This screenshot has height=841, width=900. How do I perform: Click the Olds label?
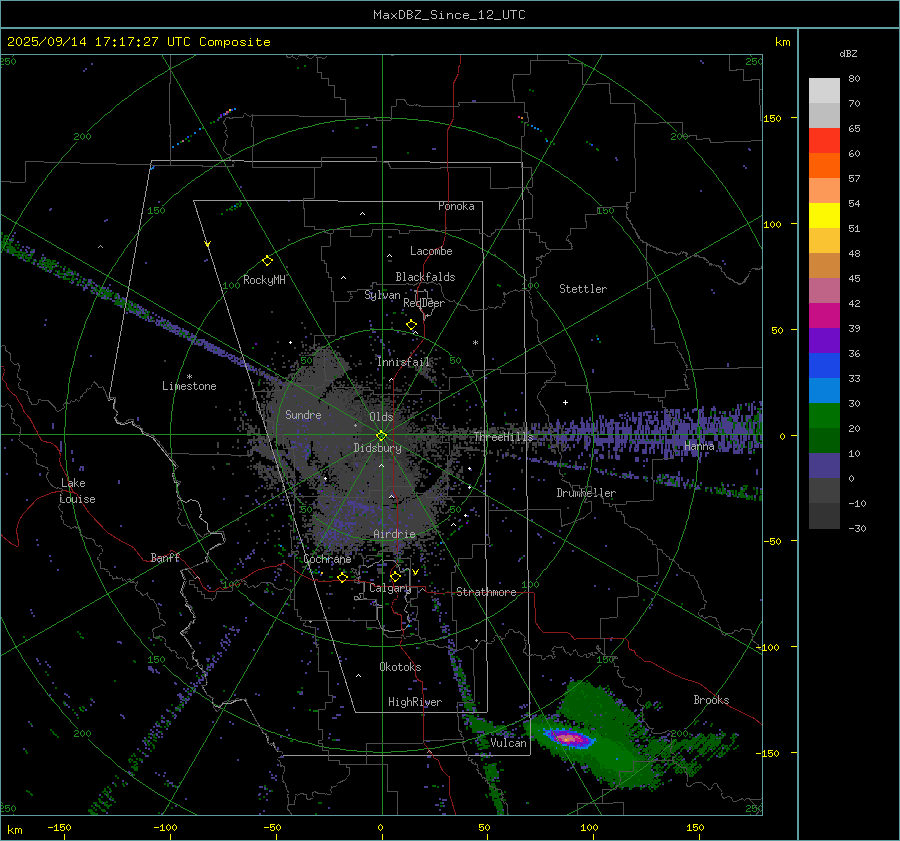click(381, 417)
